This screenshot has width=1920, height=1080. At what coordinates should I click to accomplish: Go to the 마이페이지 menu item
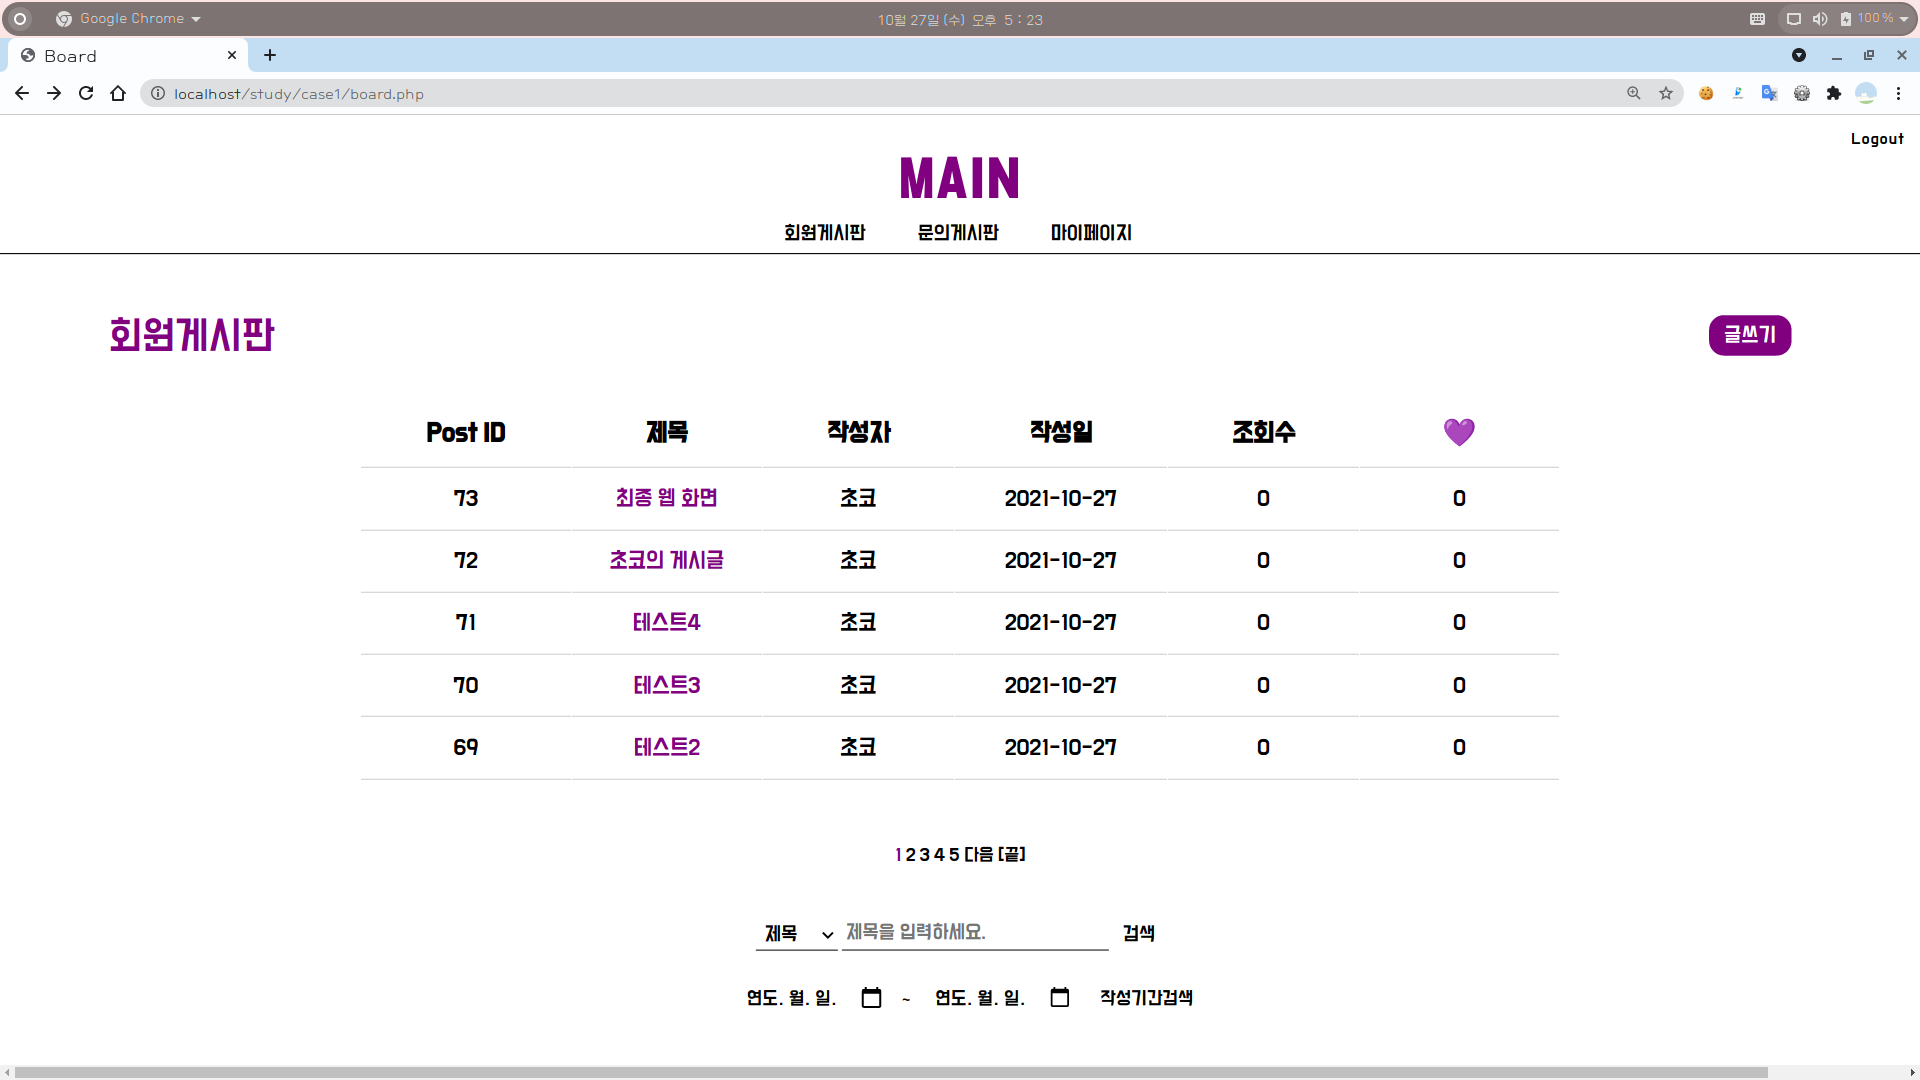point(1091,233)
